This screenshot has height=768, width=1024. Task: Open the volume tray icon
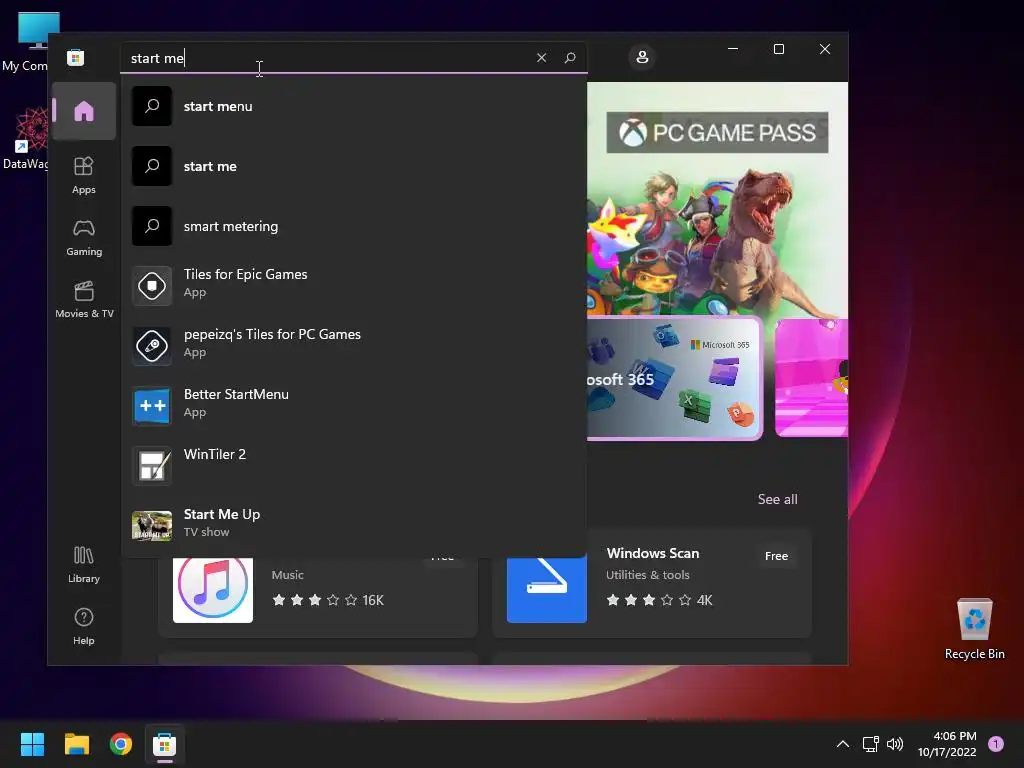click(895, 744)
